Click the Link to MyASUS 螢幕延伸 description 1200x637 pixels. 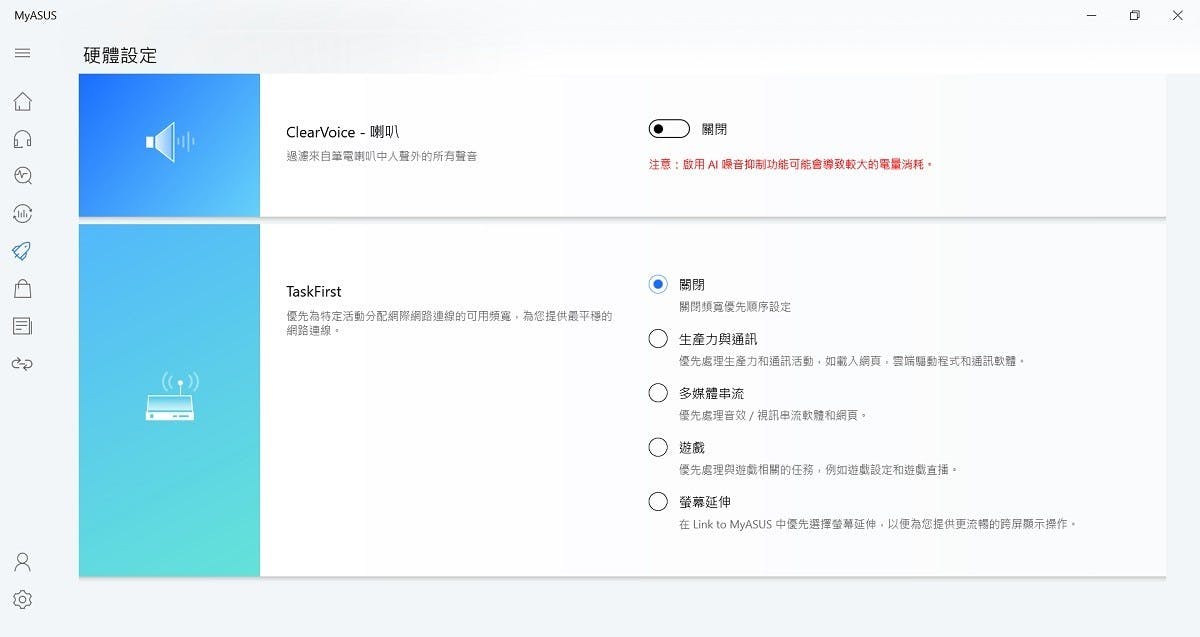pos(878,523)
